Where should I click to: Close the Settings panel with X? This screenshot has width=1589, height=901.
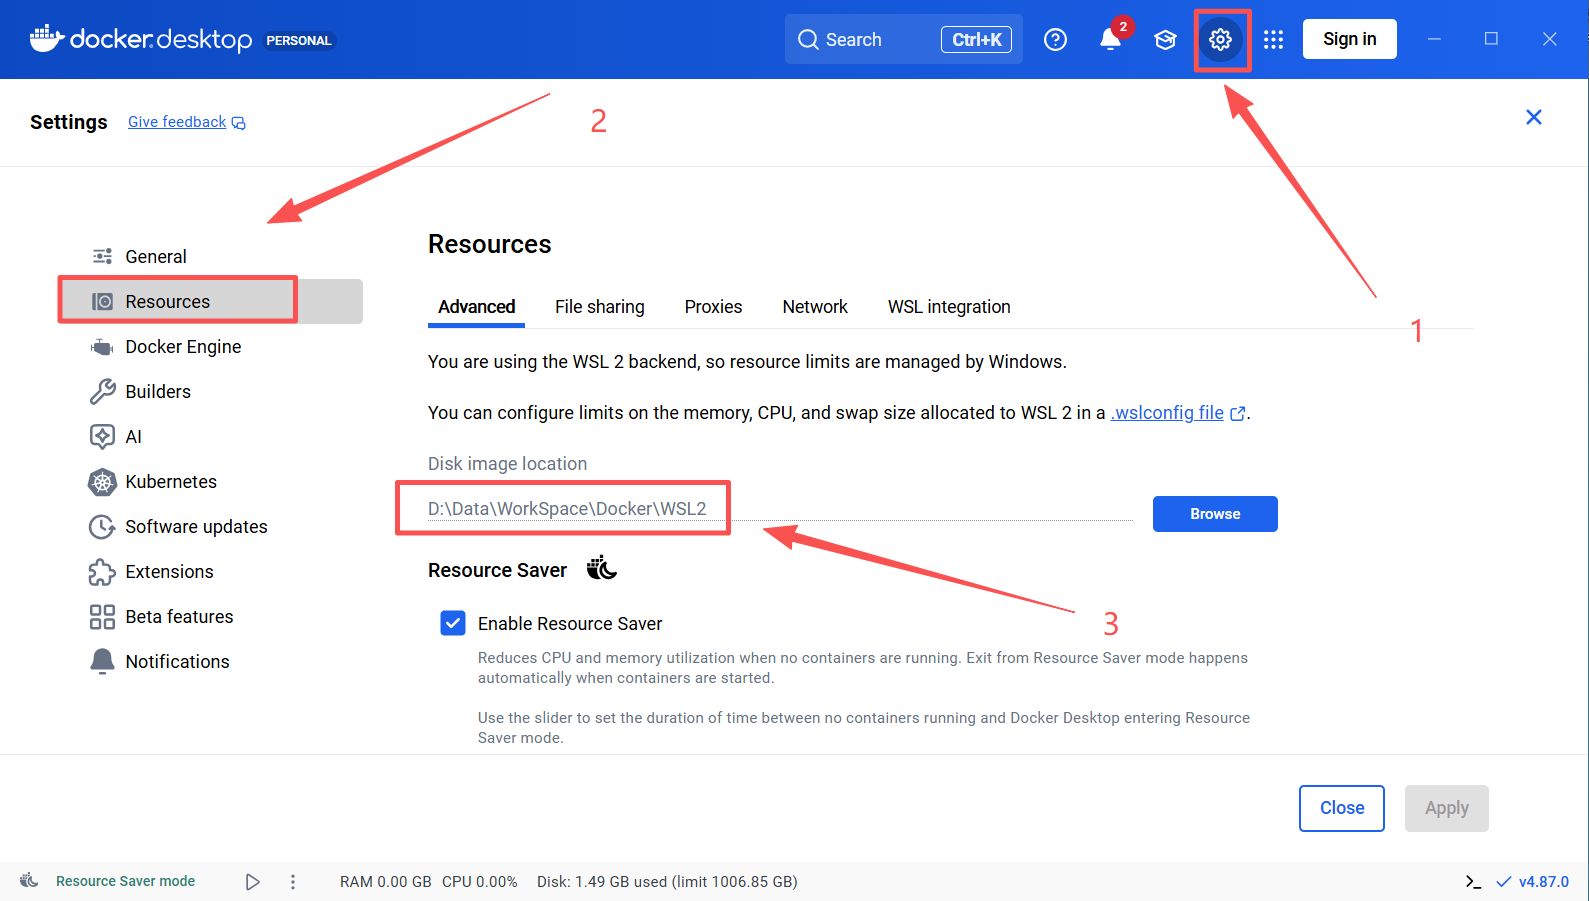[1534, 117]
